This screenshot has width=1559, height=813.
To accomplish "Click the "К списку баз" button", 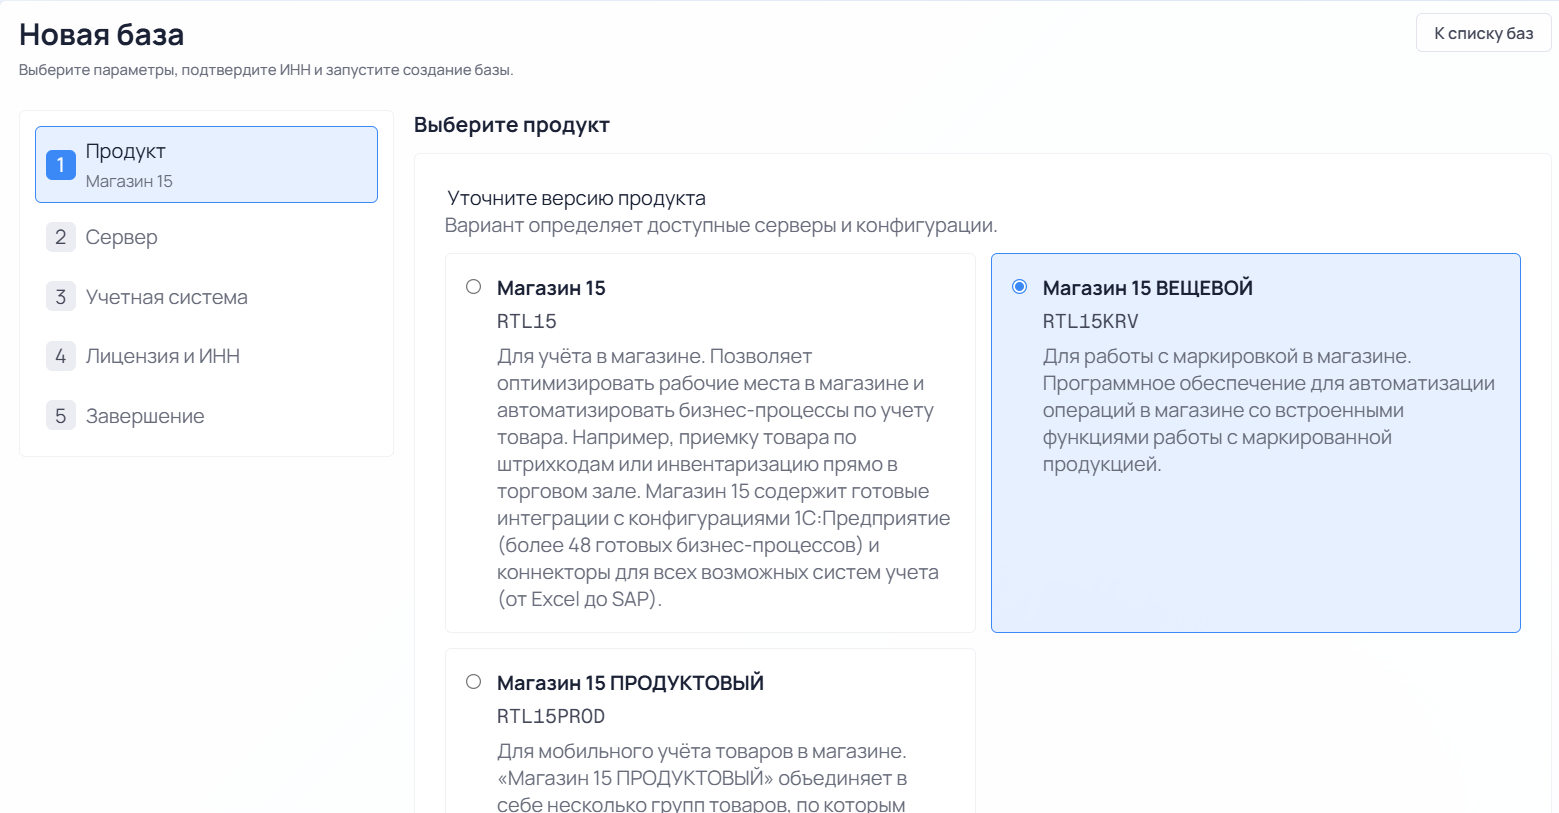I will tap(1483, 33).
